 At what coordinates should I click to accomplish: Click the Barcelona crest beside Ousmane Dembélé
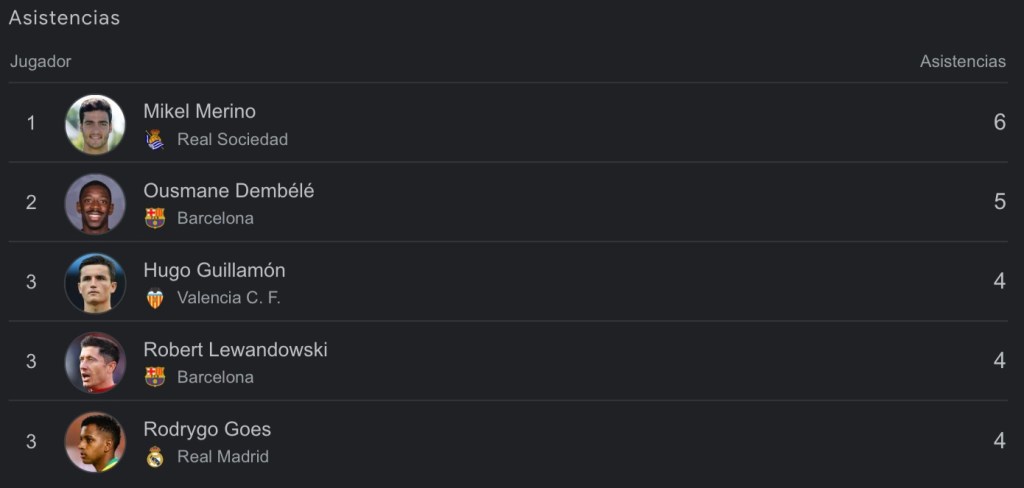coord(155,218)
